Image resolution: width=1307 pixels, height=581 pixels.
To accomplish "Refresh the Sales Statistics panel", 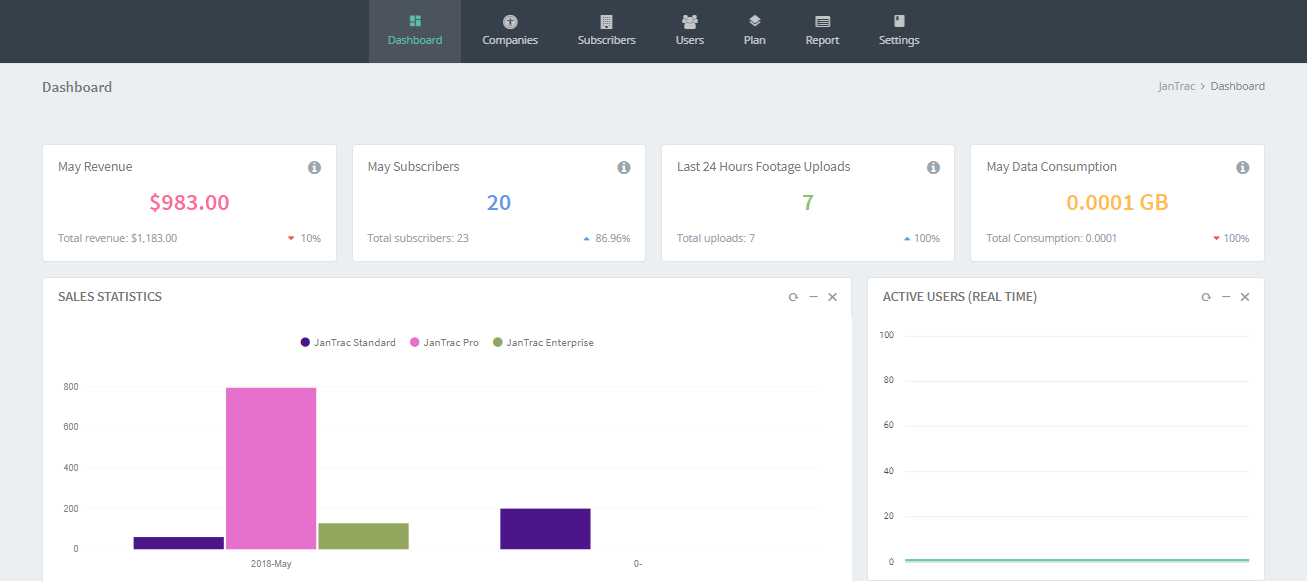I will click(793, 297).
